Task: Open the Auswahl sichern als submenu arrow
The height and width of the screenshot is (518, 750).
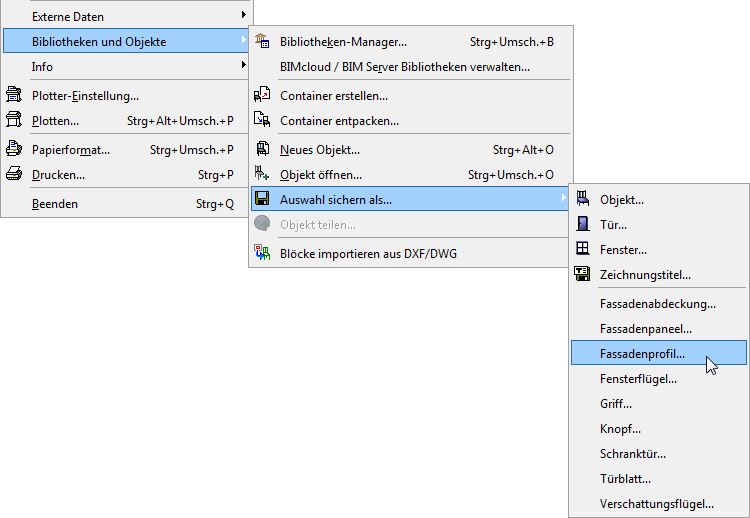Action: [x=564, y=199]
